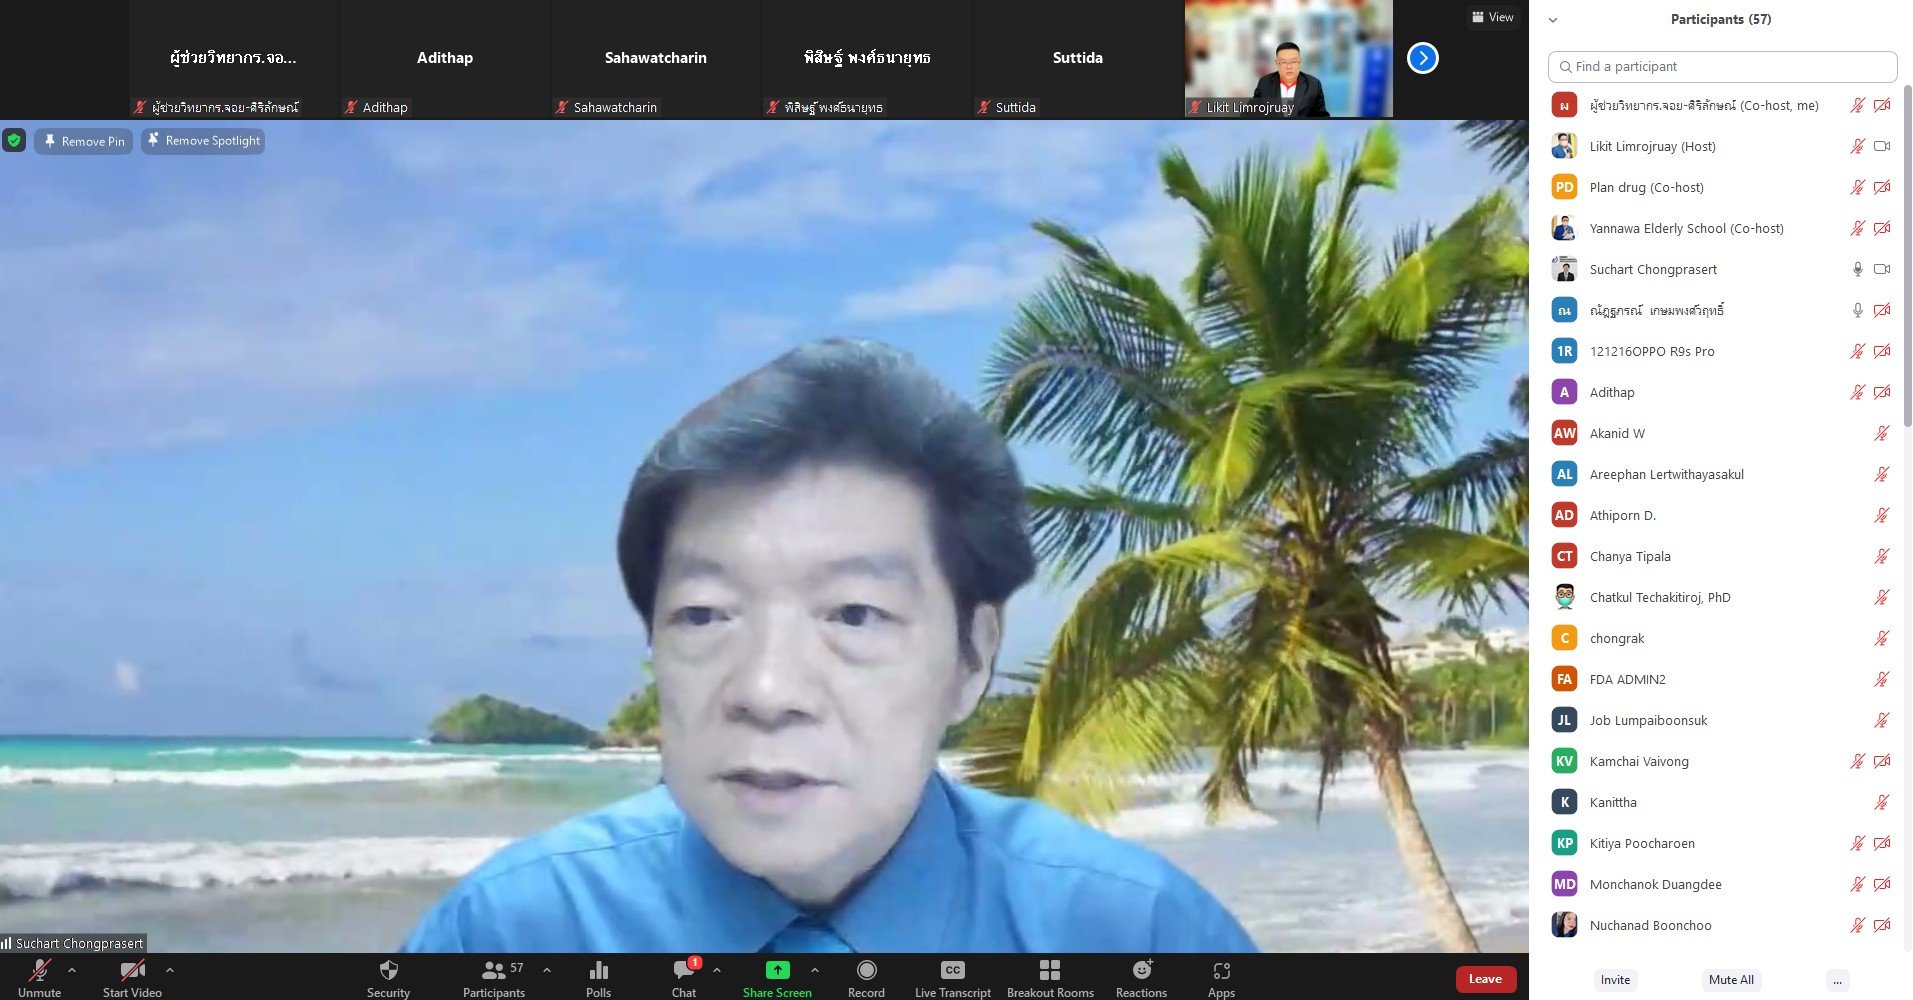Open the Apps panel
This screenshot has height=1000, width=1913.
pos(1221,976)
